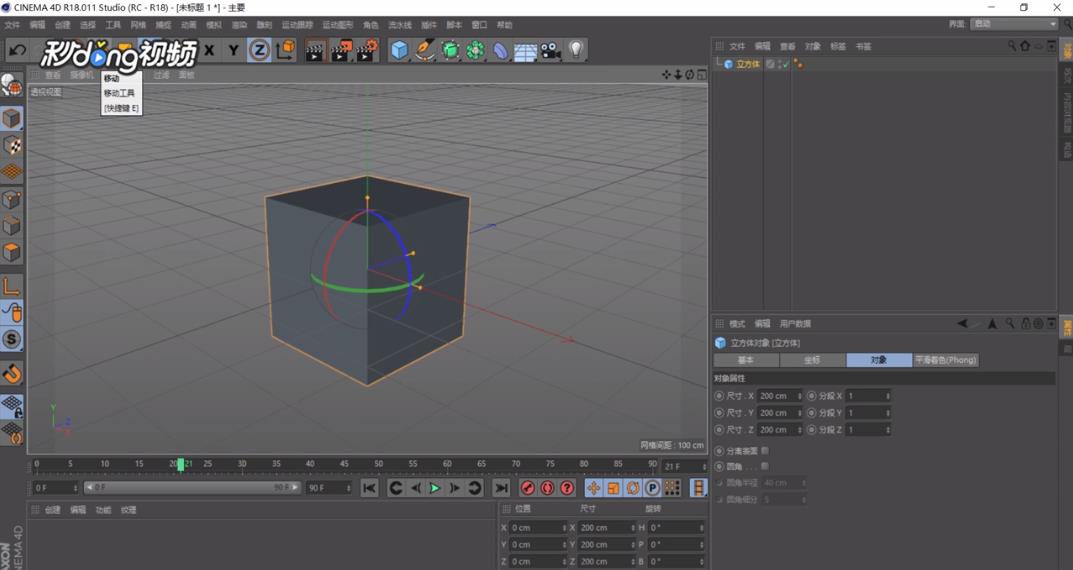The height and width of the screenshot is (570, 1073).
Task: Click Record Active Objects red button
Action: (528, 488)
